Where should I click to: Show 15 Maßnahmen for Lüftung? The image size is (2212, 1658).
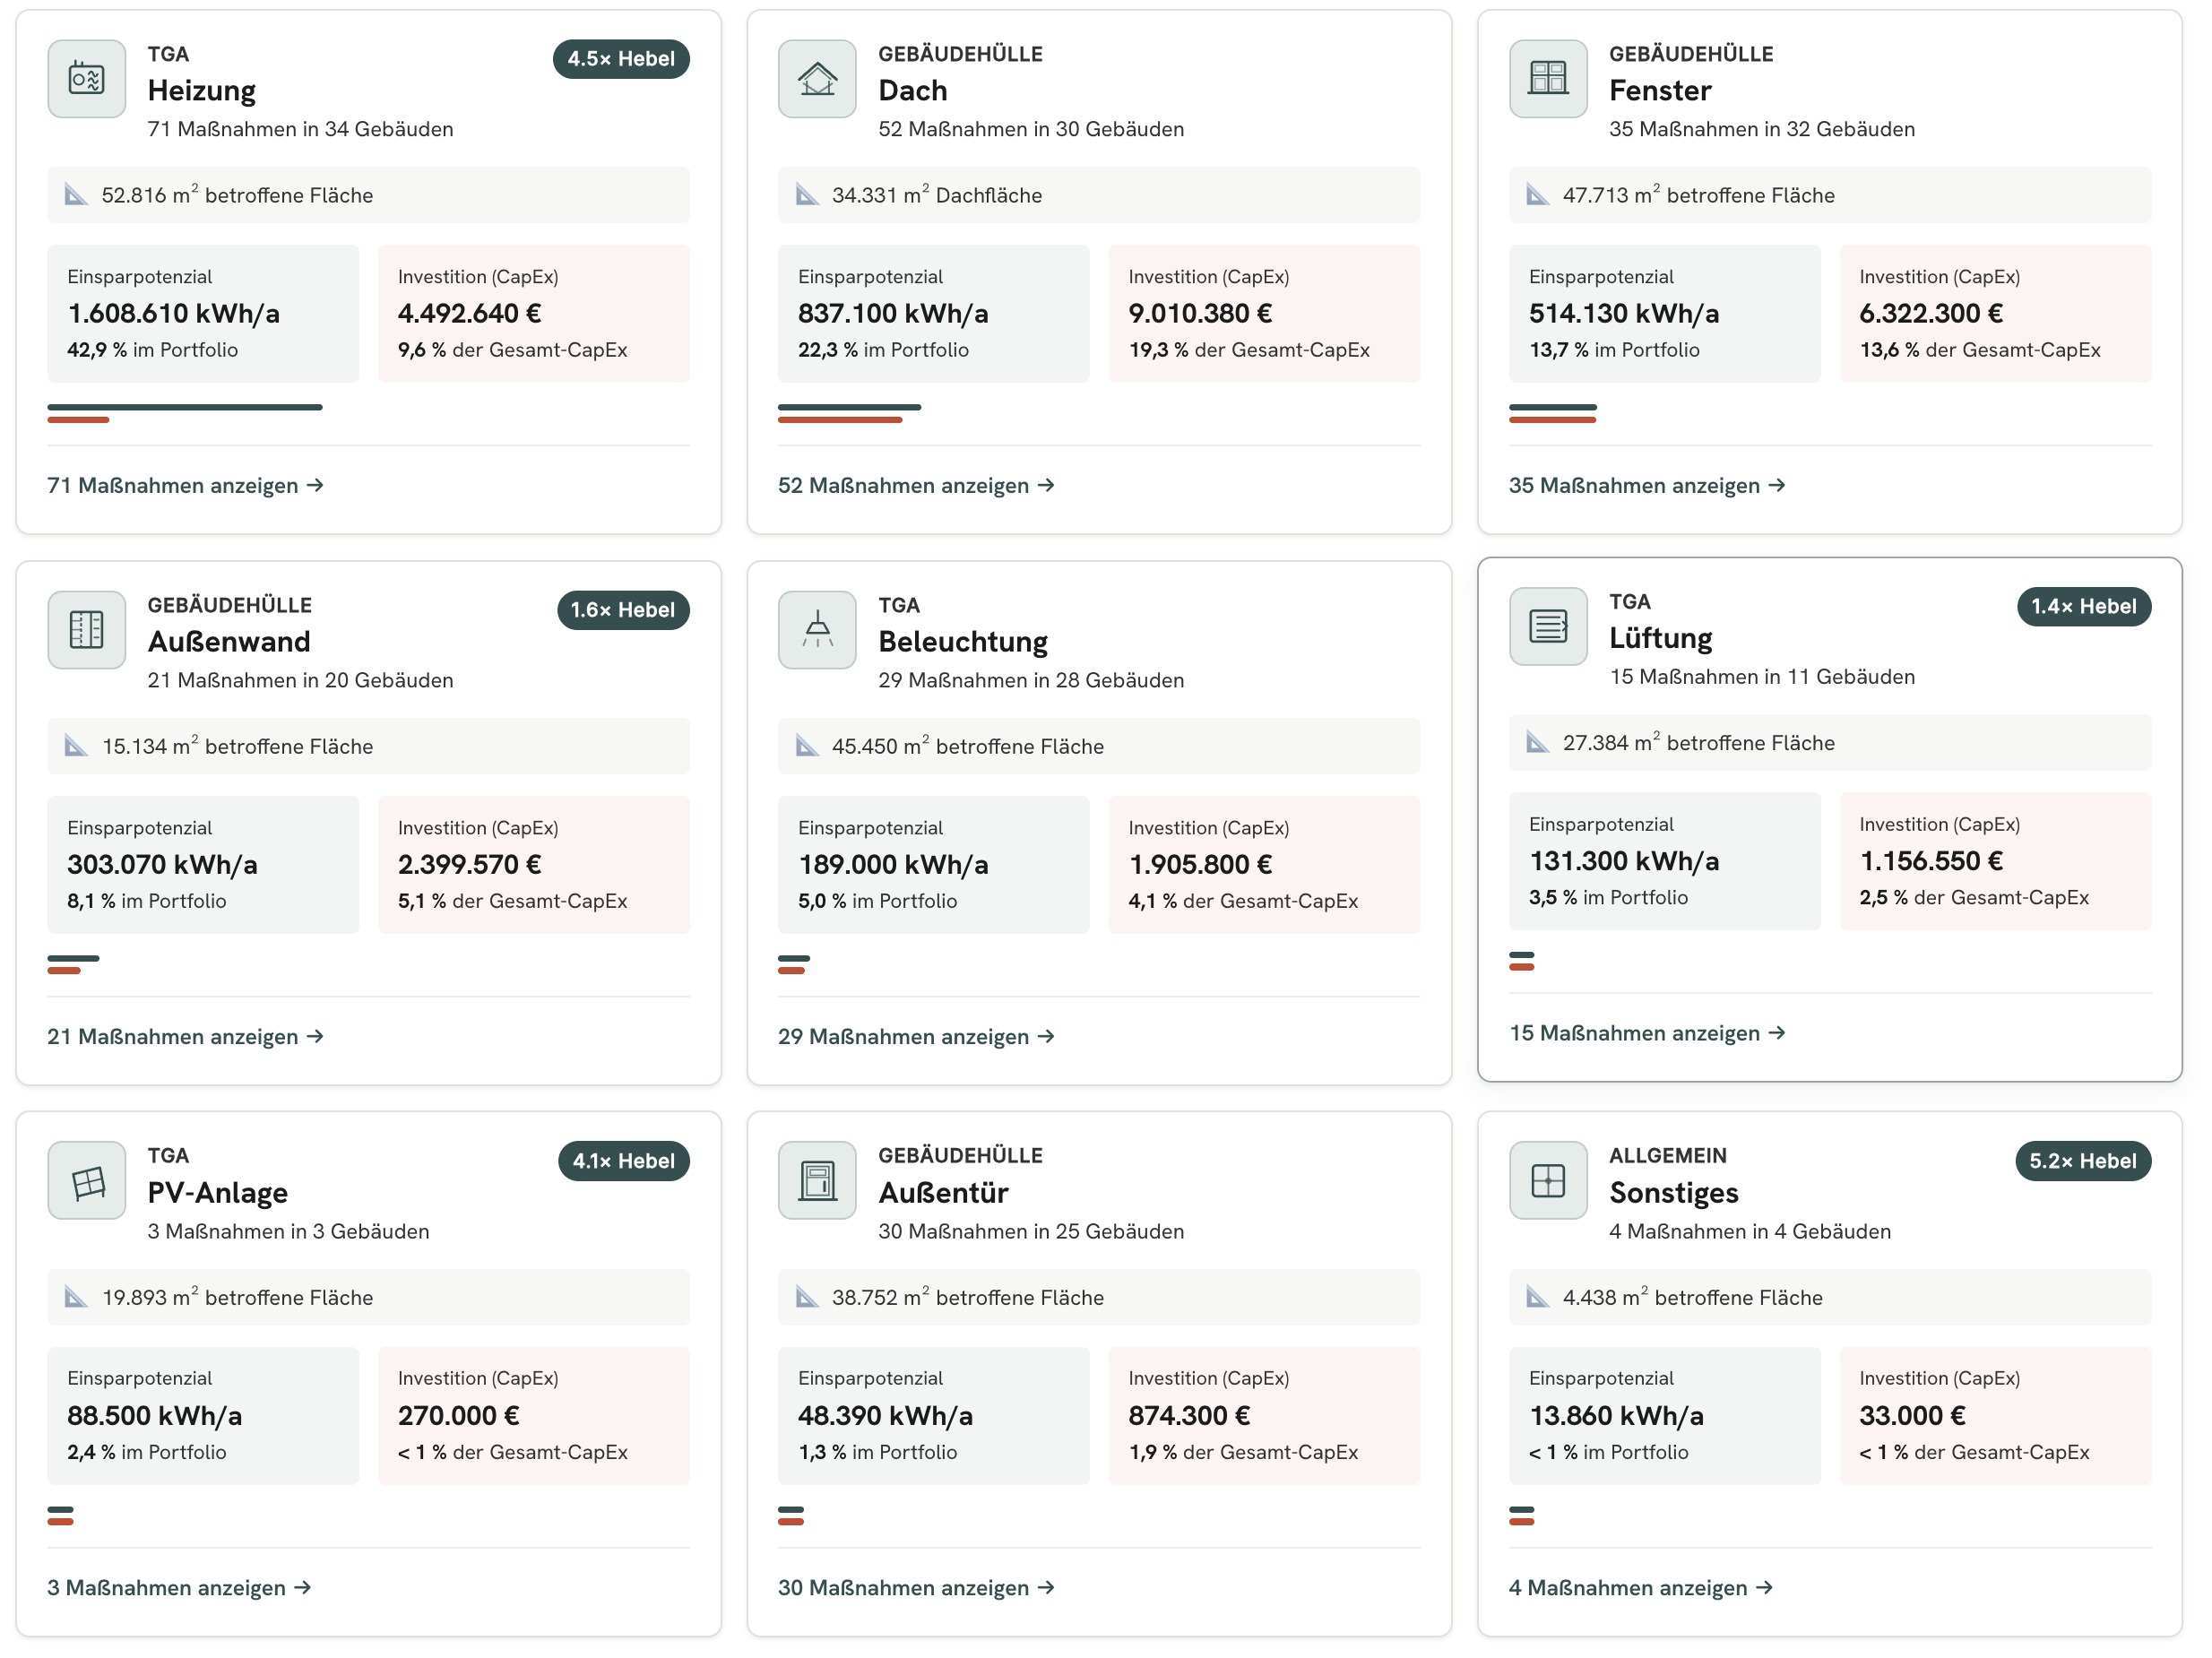(1647, 1033)
